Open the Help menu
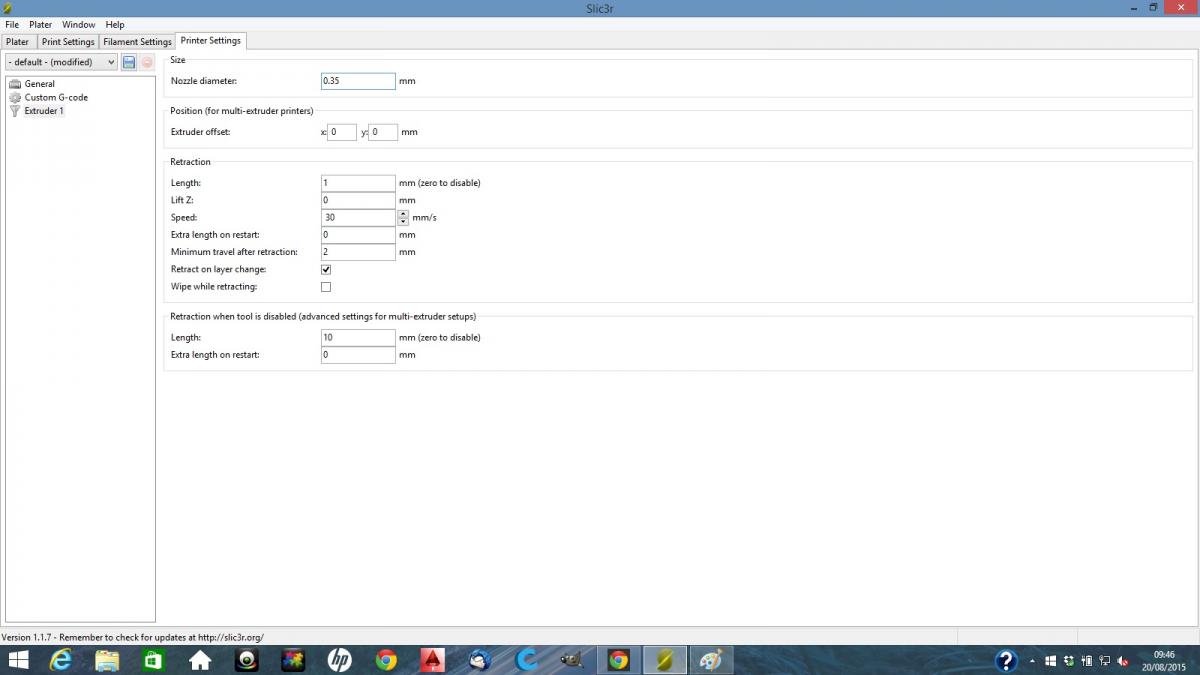The image size is (1200, 675). point(115,24)
